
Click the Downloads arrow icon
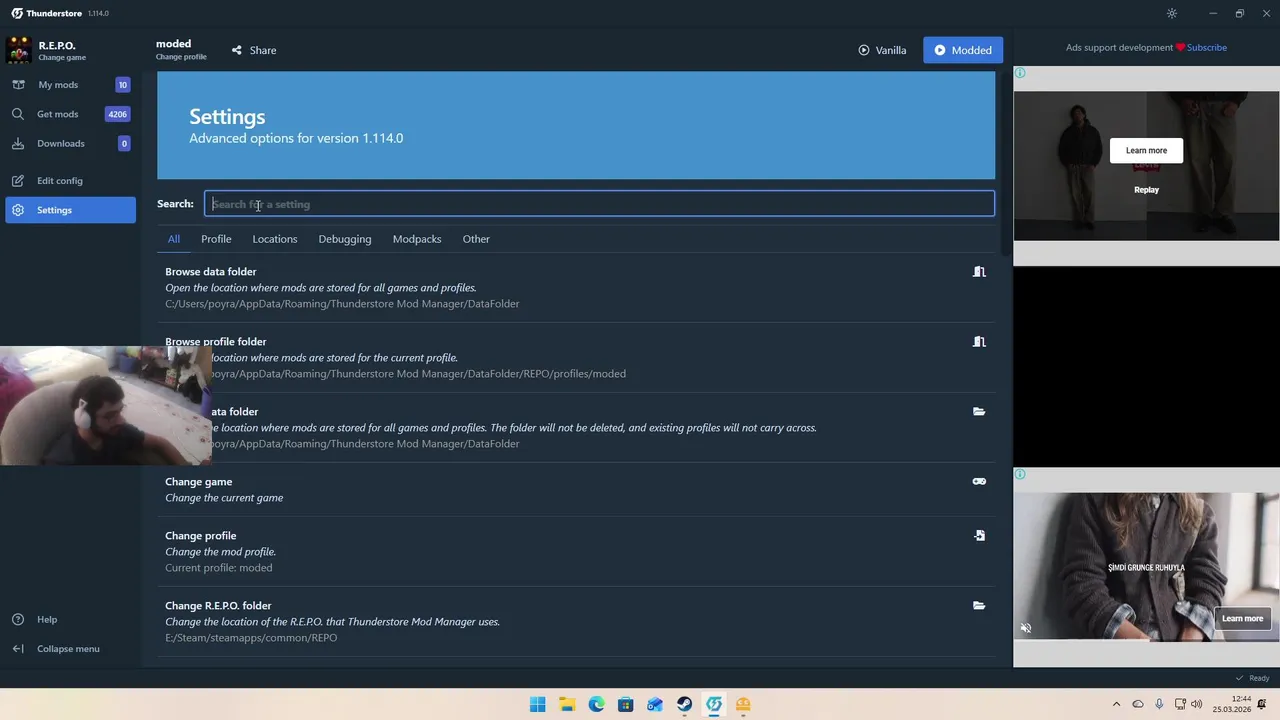click(18, 143)
